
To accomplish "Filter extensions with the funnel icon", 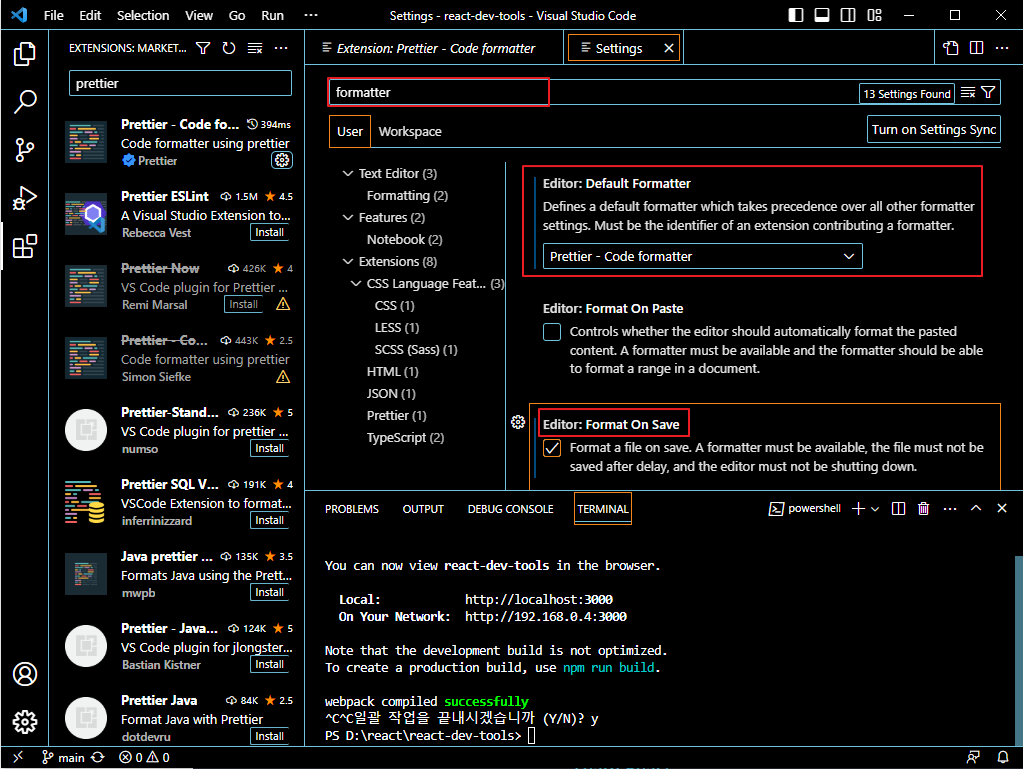I will coord(203,48).
